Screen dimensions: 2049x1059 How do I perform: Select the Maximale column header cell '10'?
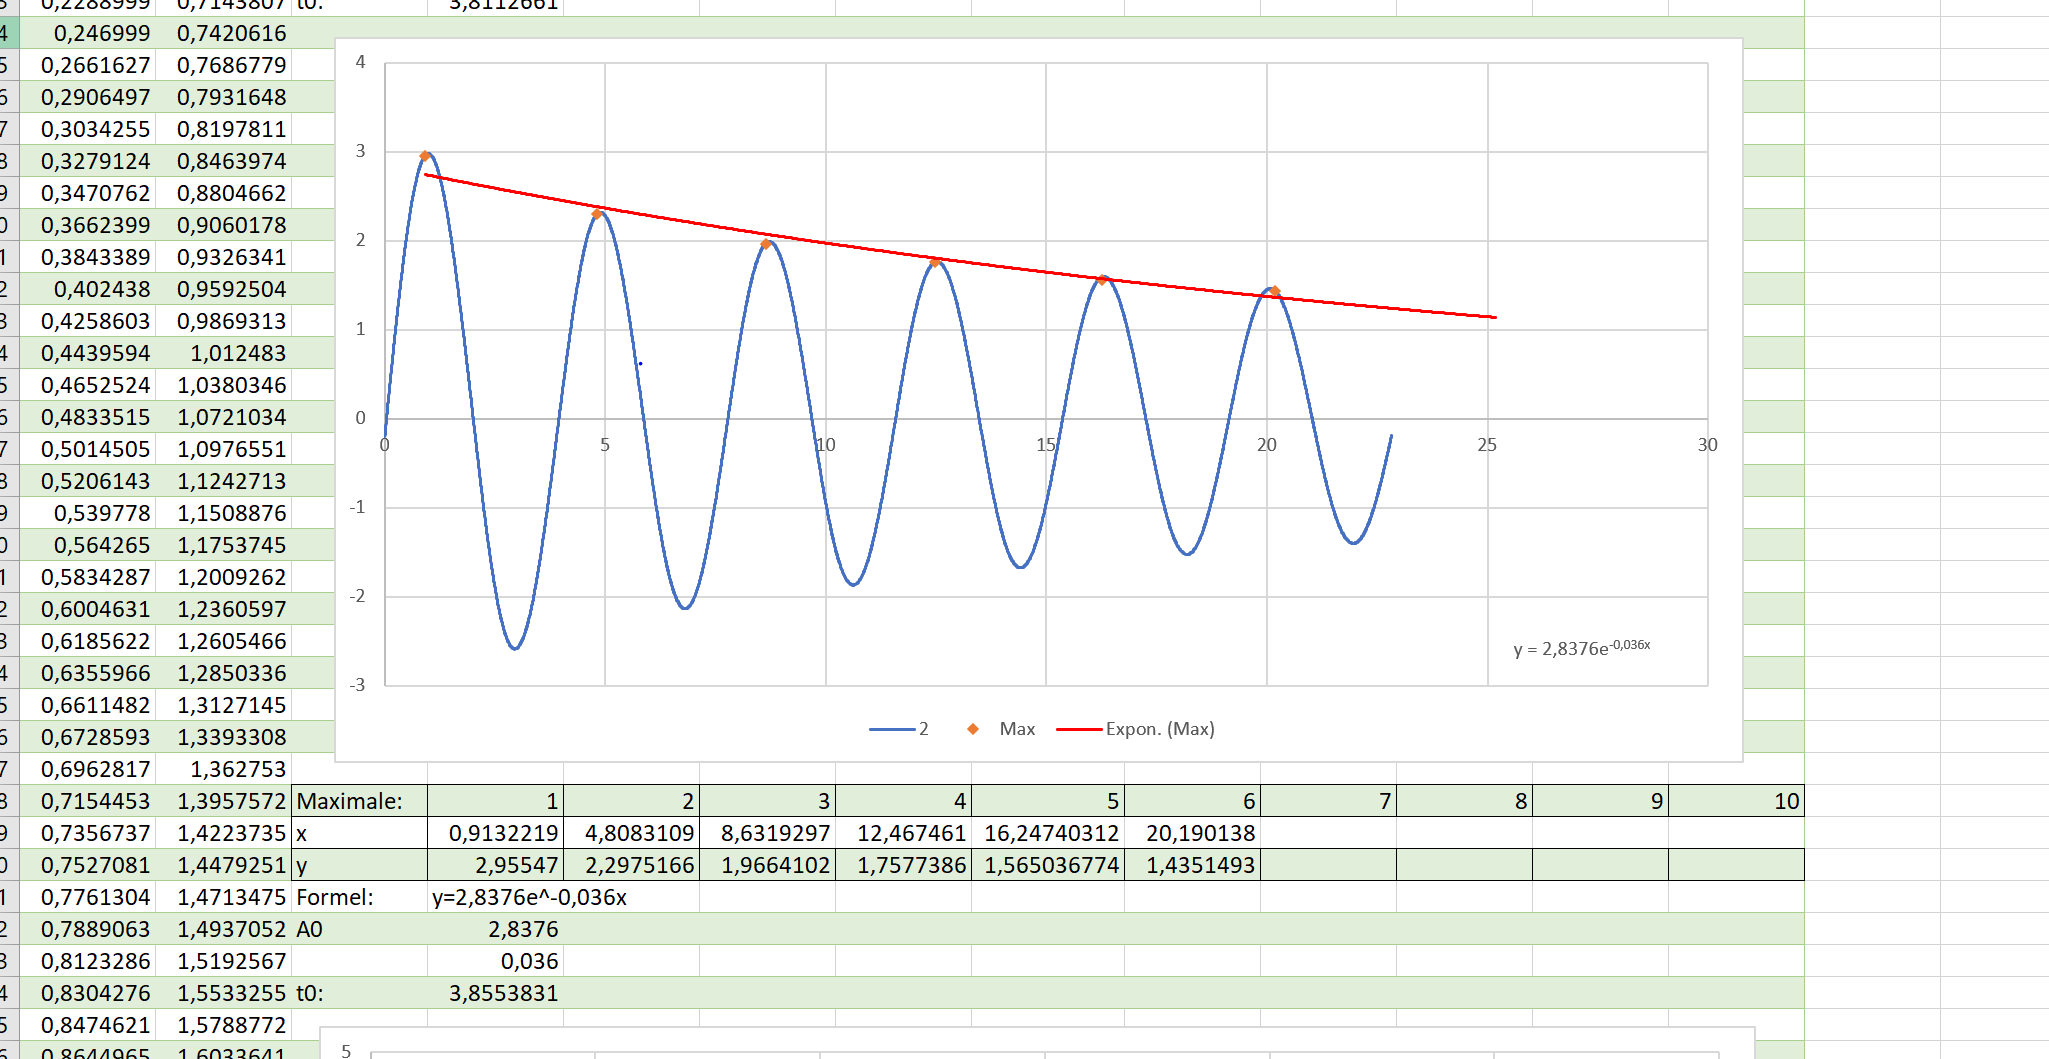point(1736,801)
